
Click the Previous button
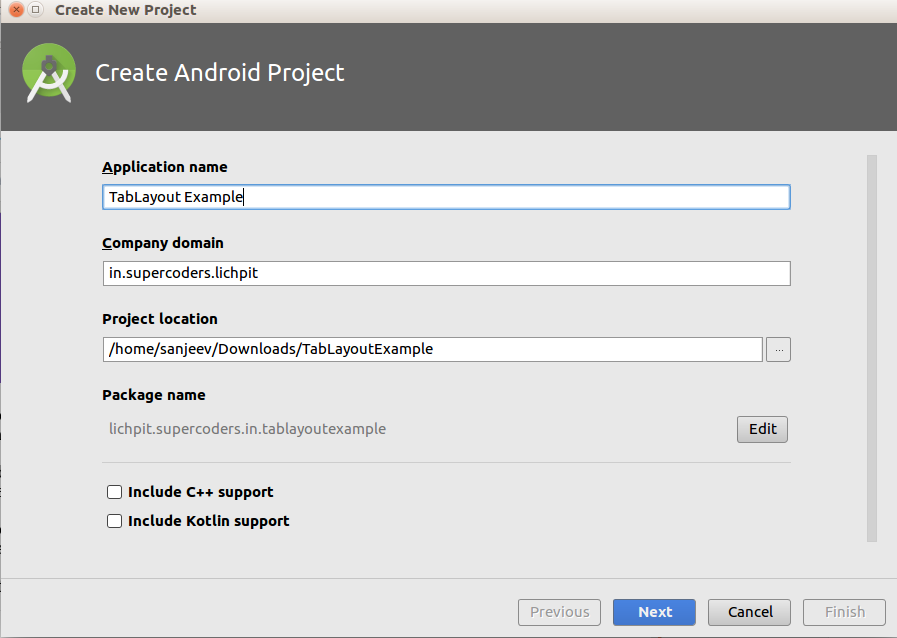[559, 612]
